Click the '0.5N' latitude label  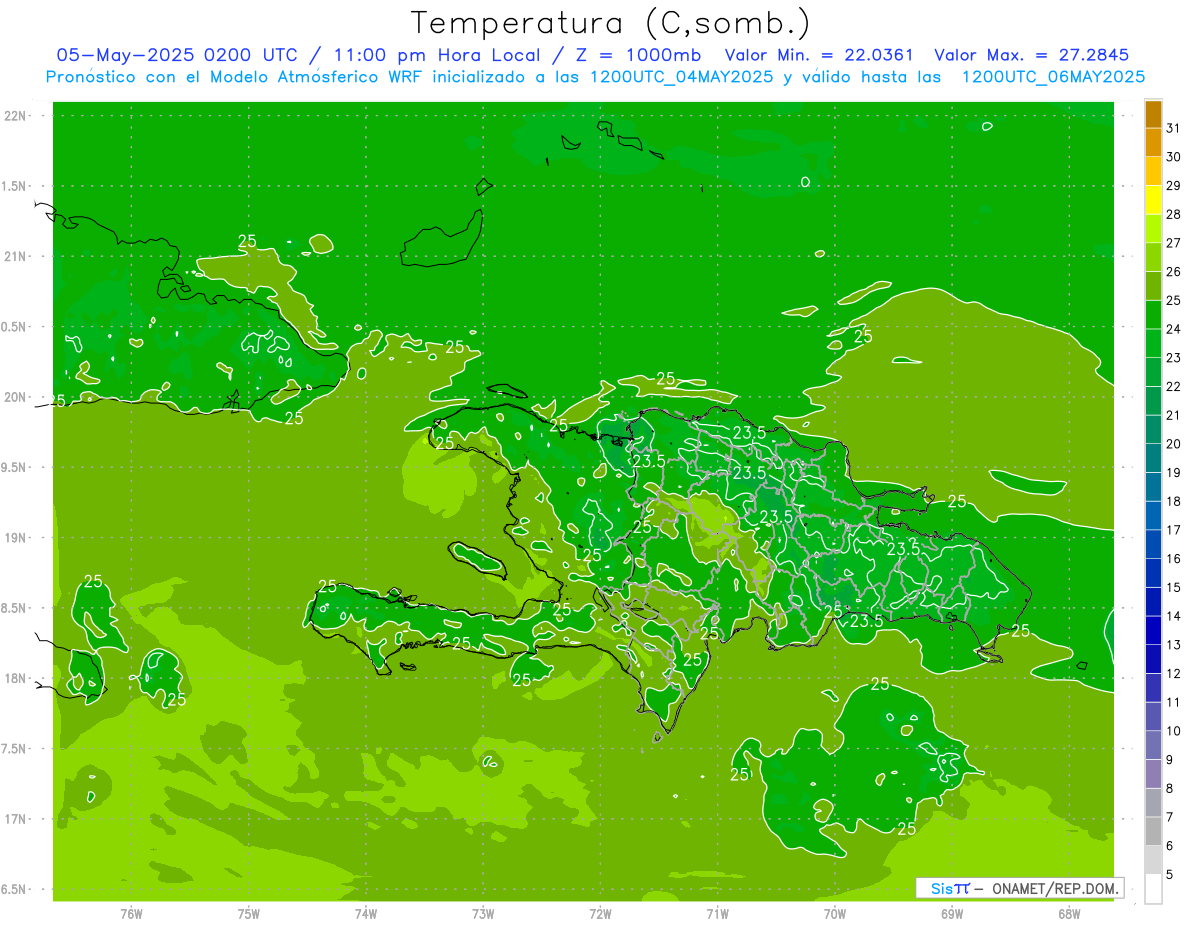[15, 327]
